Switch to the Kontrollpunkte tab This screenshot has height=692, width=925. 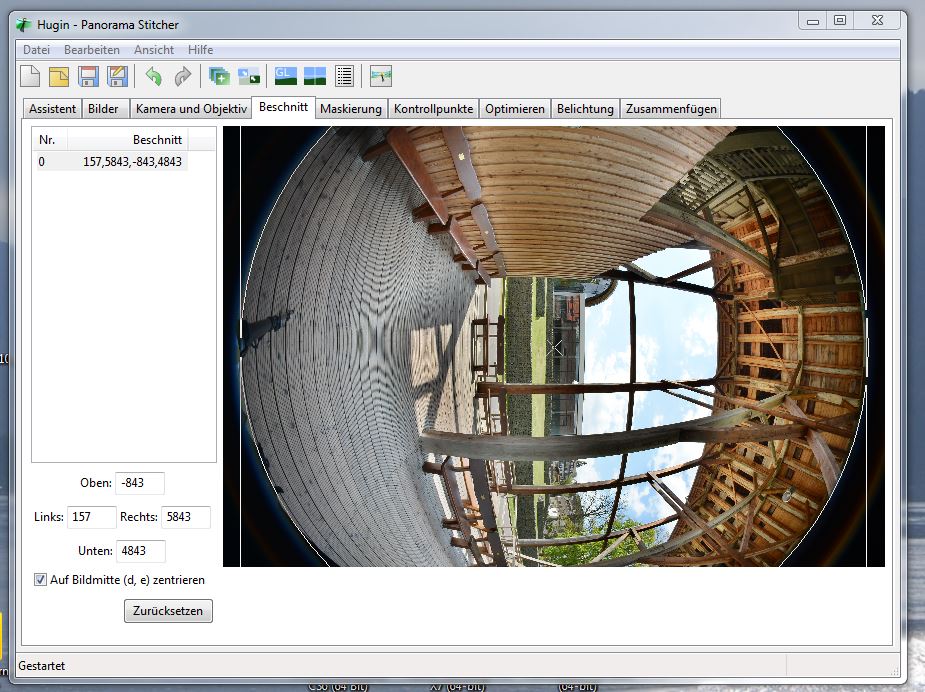(434, 109)
